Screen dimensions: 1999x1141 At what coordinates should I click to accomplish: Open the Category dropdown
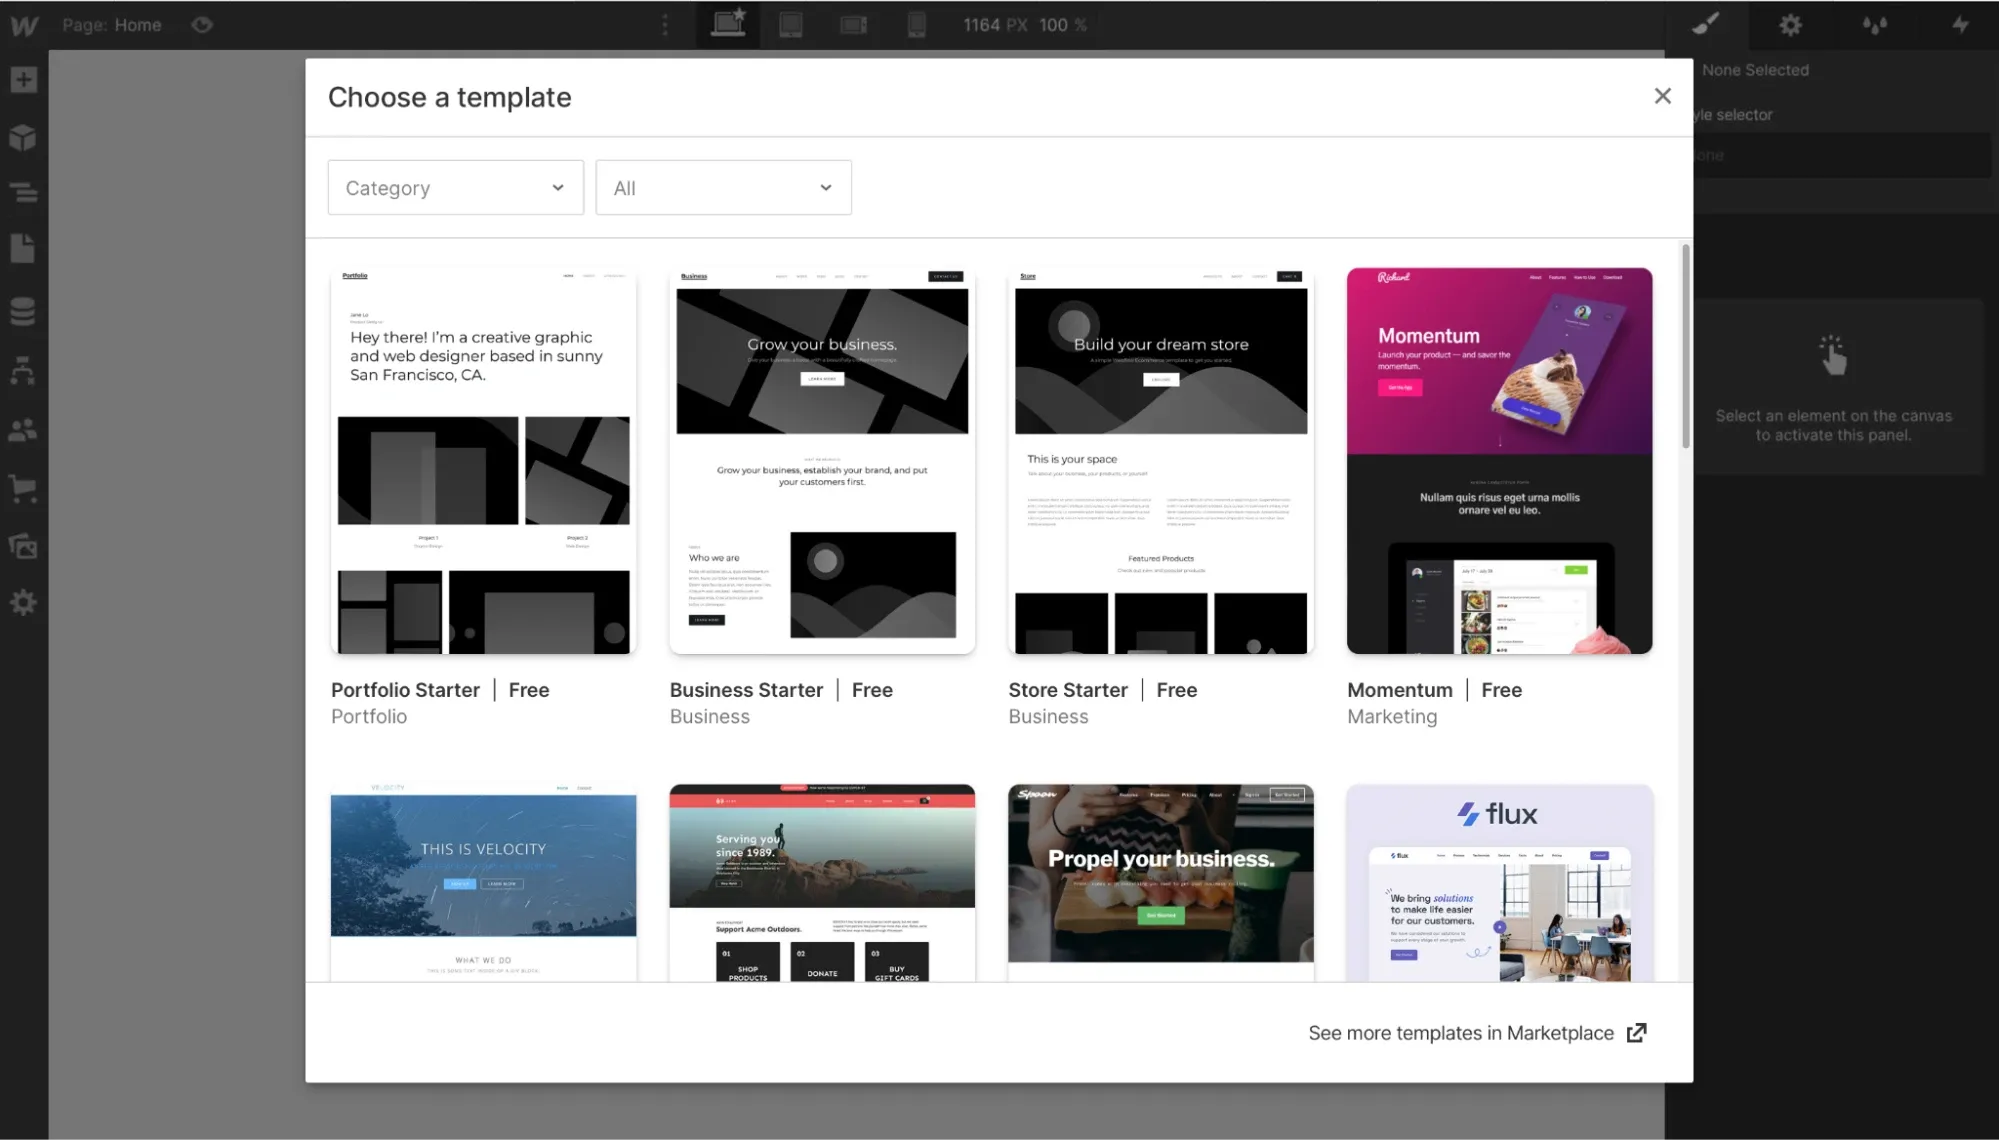455,188
